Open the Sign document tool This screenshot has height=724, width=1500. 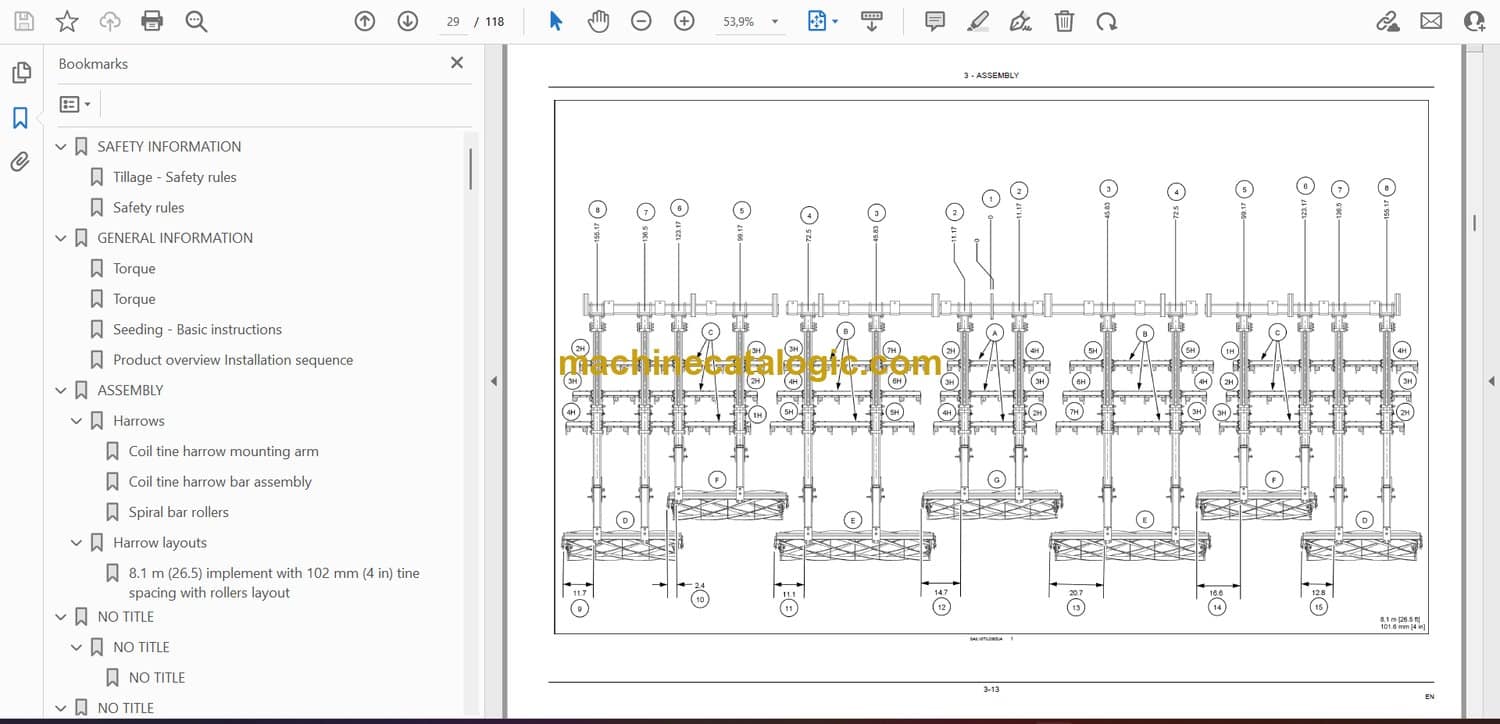1021,21
